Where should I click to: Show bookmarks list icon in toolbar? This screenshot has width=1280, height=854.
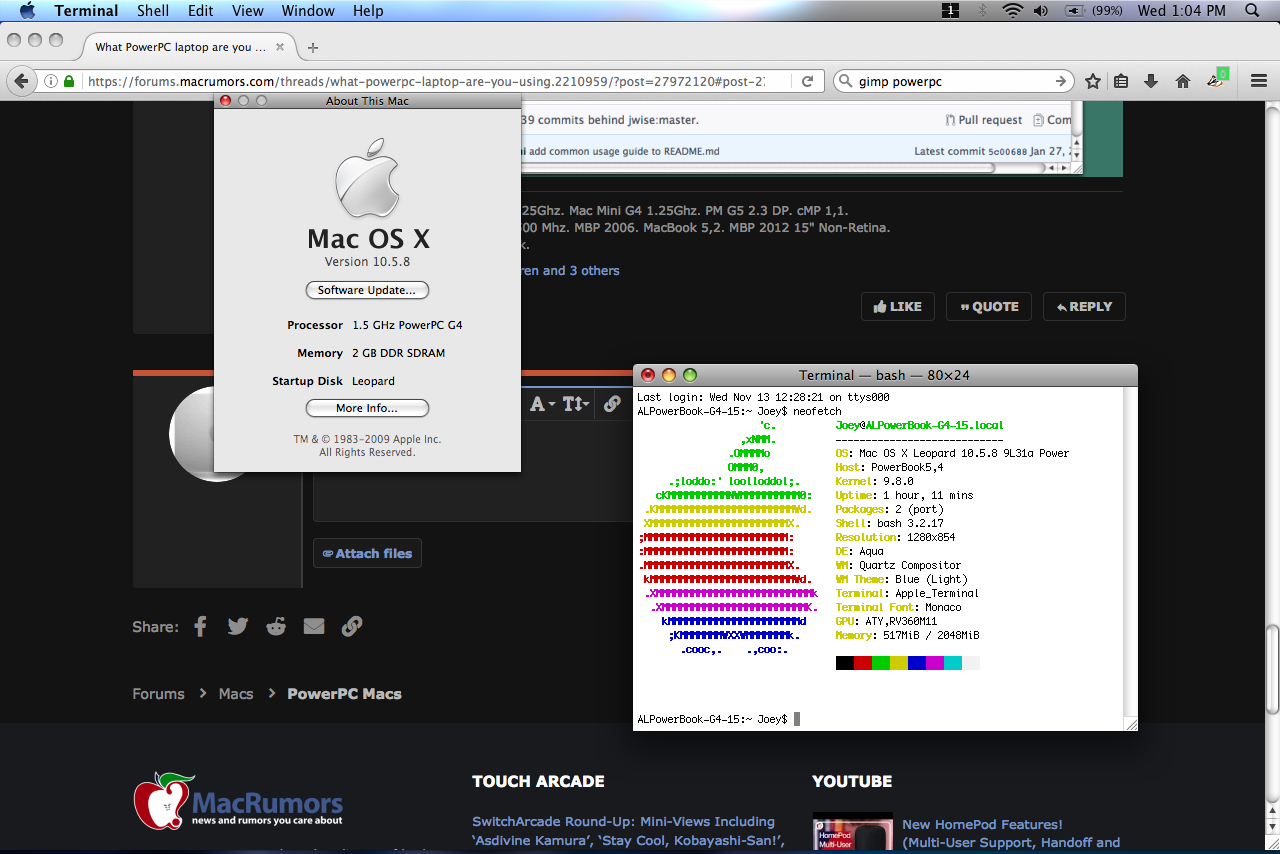(x=1122, y=82)
